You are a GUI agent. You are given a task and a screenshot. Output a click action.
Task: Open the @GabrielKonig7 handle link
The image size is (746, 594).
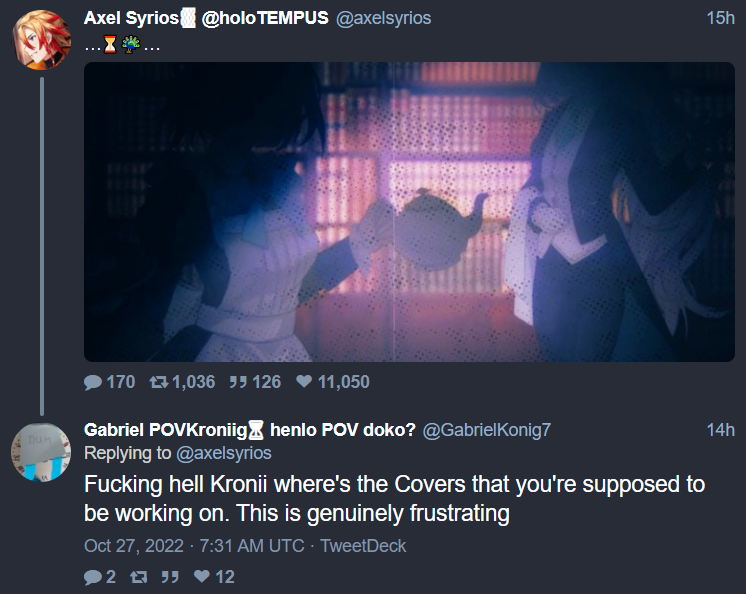487,430
